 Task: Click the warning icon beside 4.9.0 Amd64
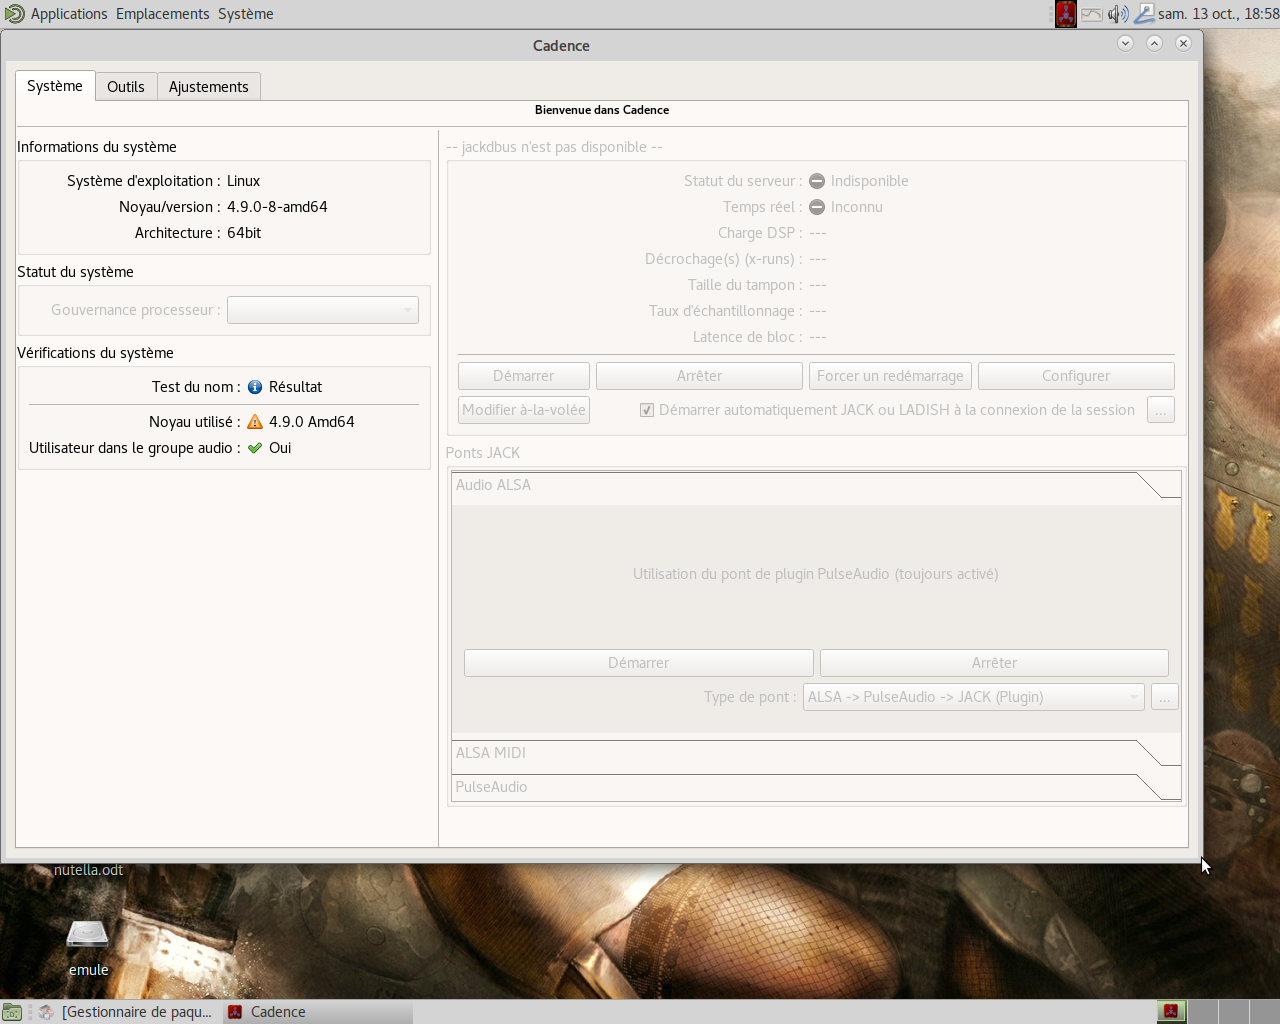point(255,422)
